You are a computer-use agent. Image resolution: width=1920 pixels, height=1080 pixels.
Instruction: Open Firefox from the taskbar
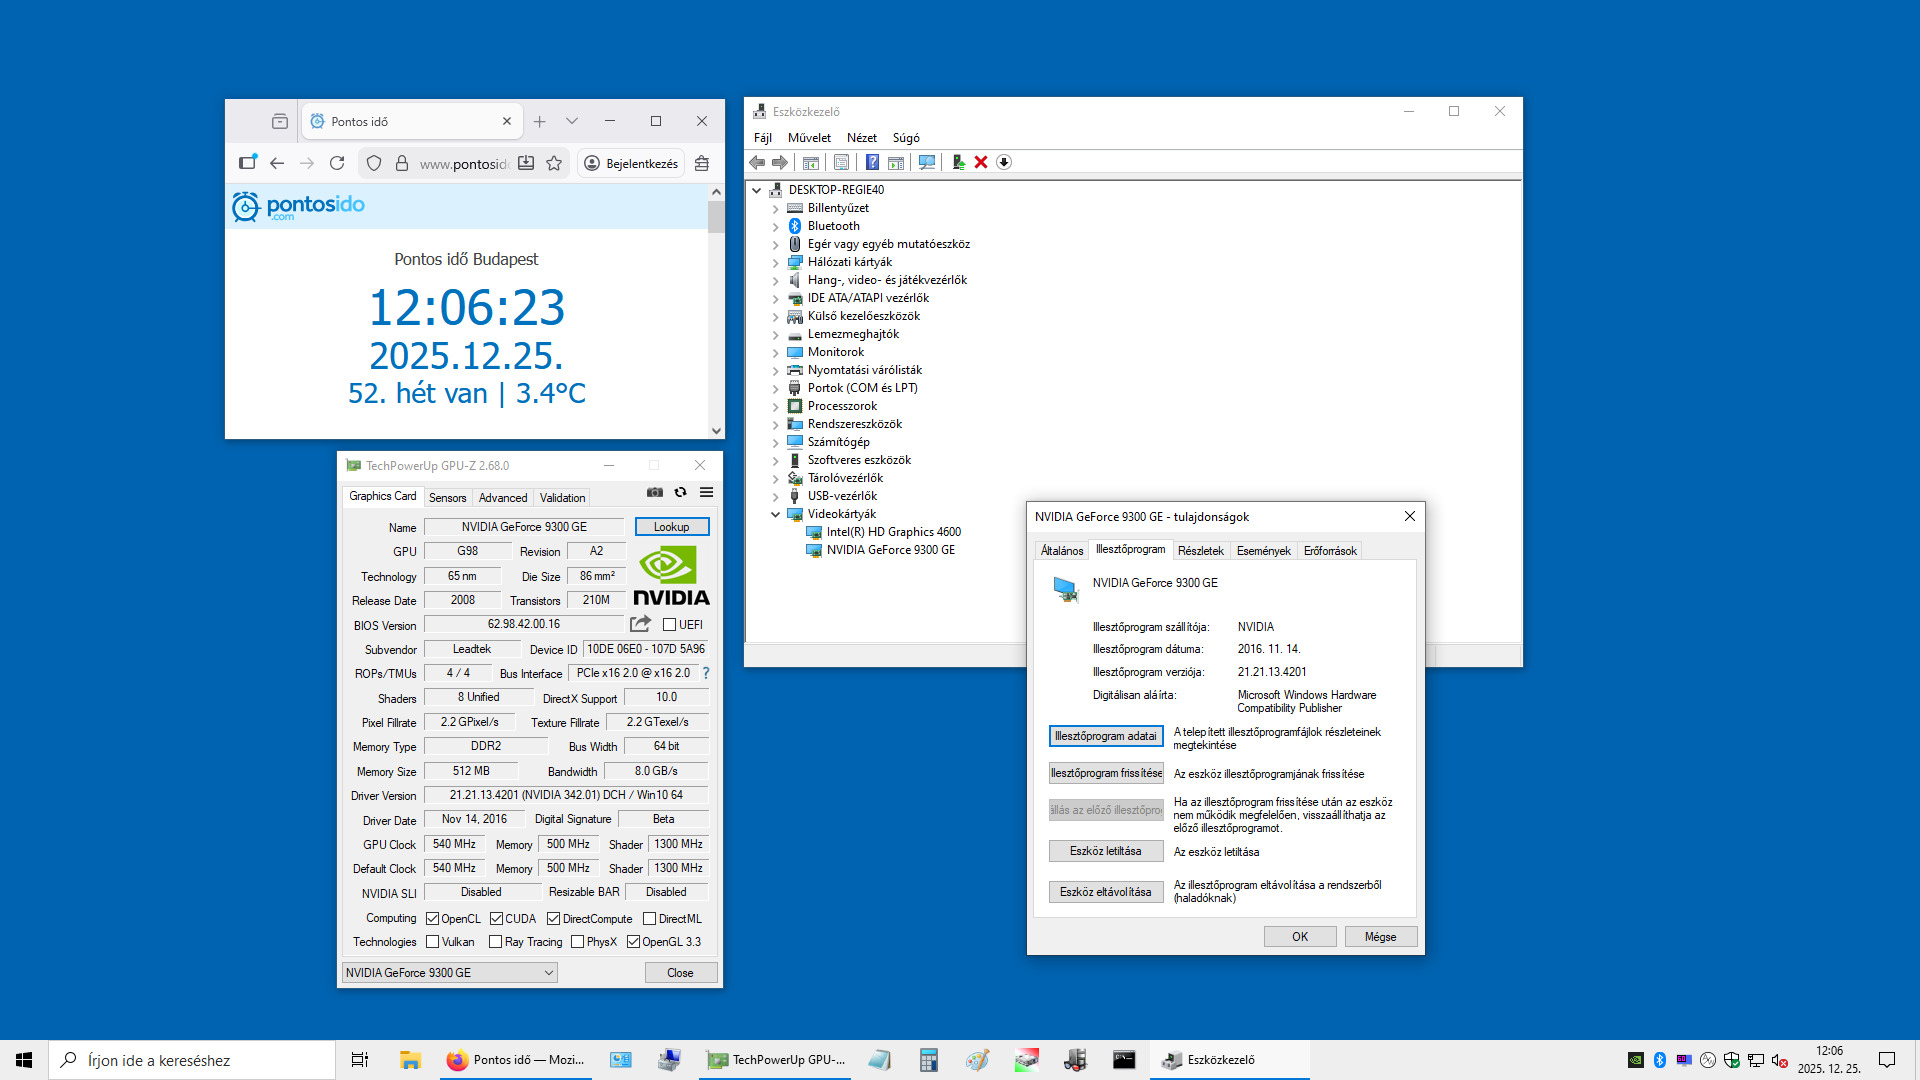pos(517,1060)
